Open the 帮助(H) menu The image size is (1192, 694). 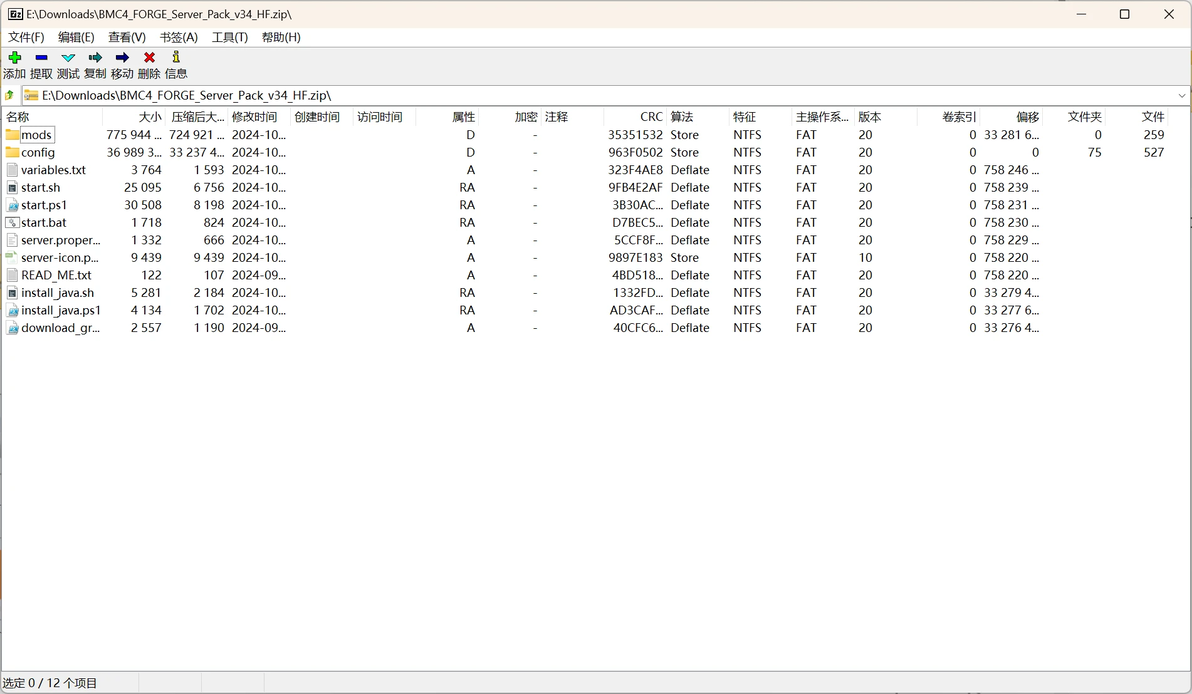click(281, 37)
